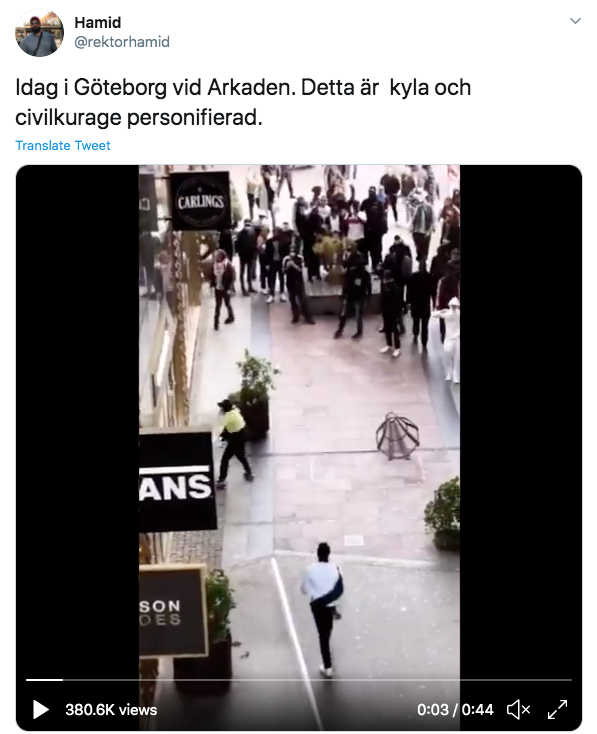Expand the video to fullscreen
This screenshot has width=597, height=734.
point(557,710)
